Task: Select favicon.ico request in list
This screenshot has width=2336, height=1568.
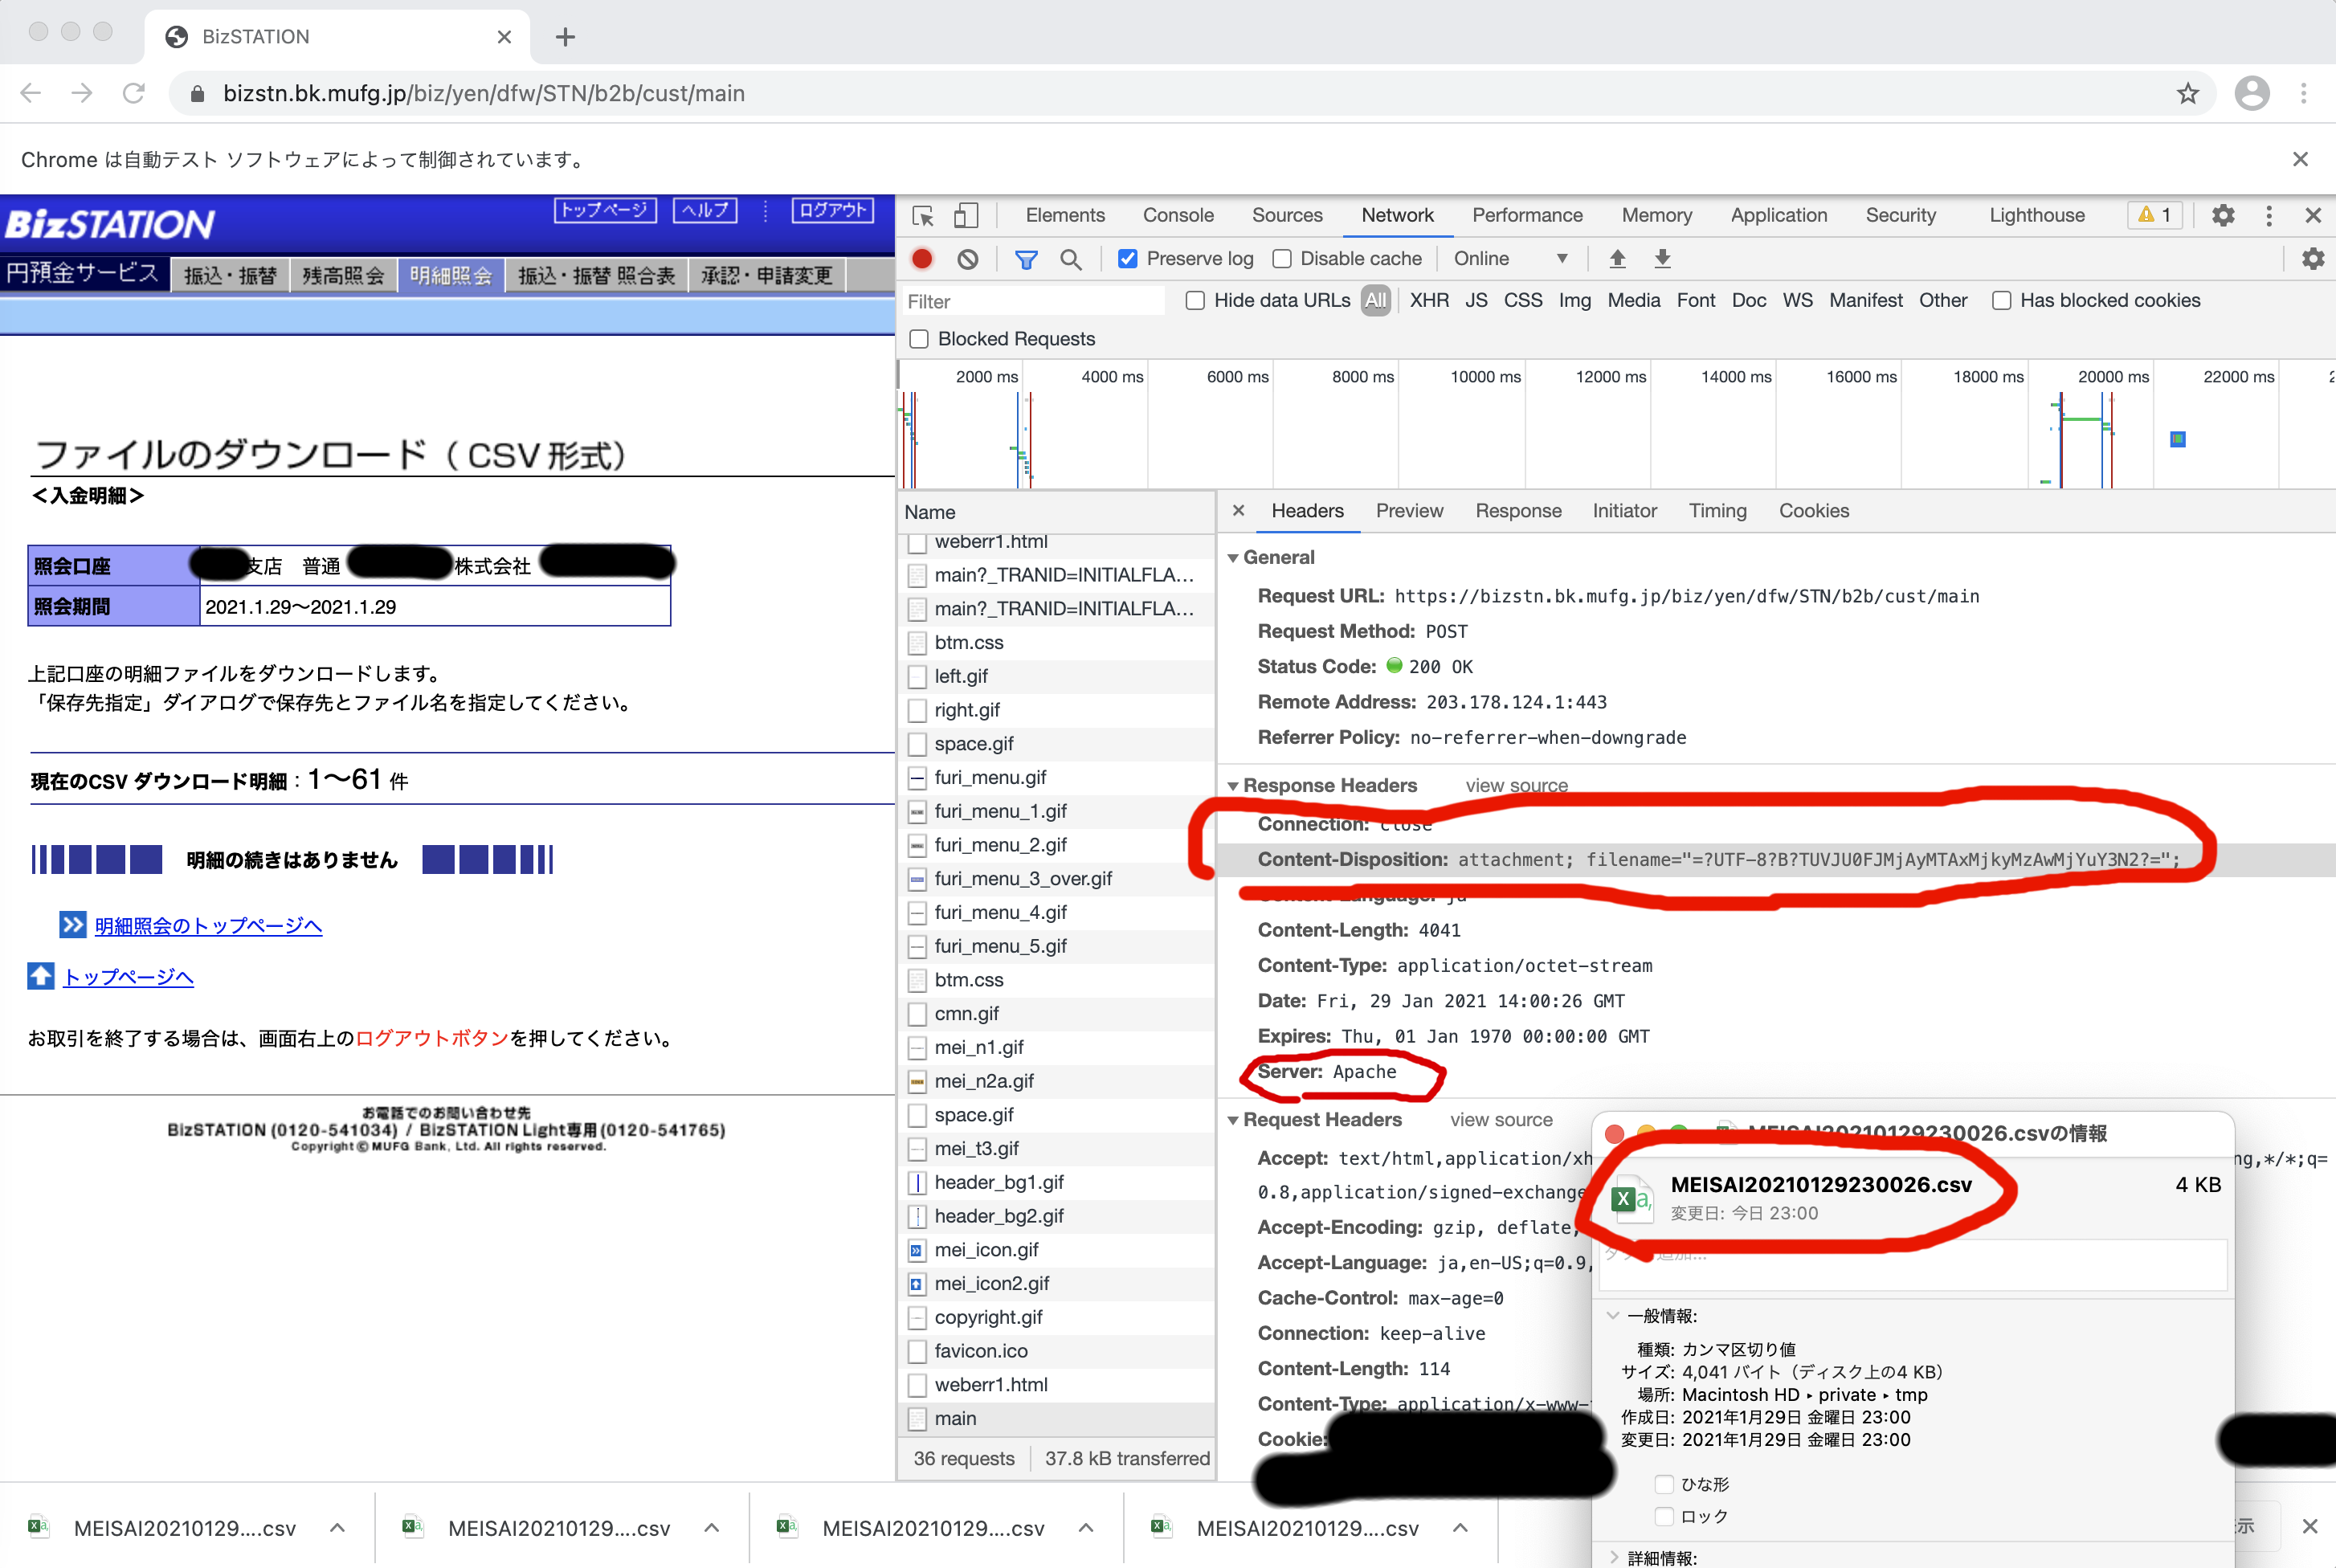Action: 1056,1351
